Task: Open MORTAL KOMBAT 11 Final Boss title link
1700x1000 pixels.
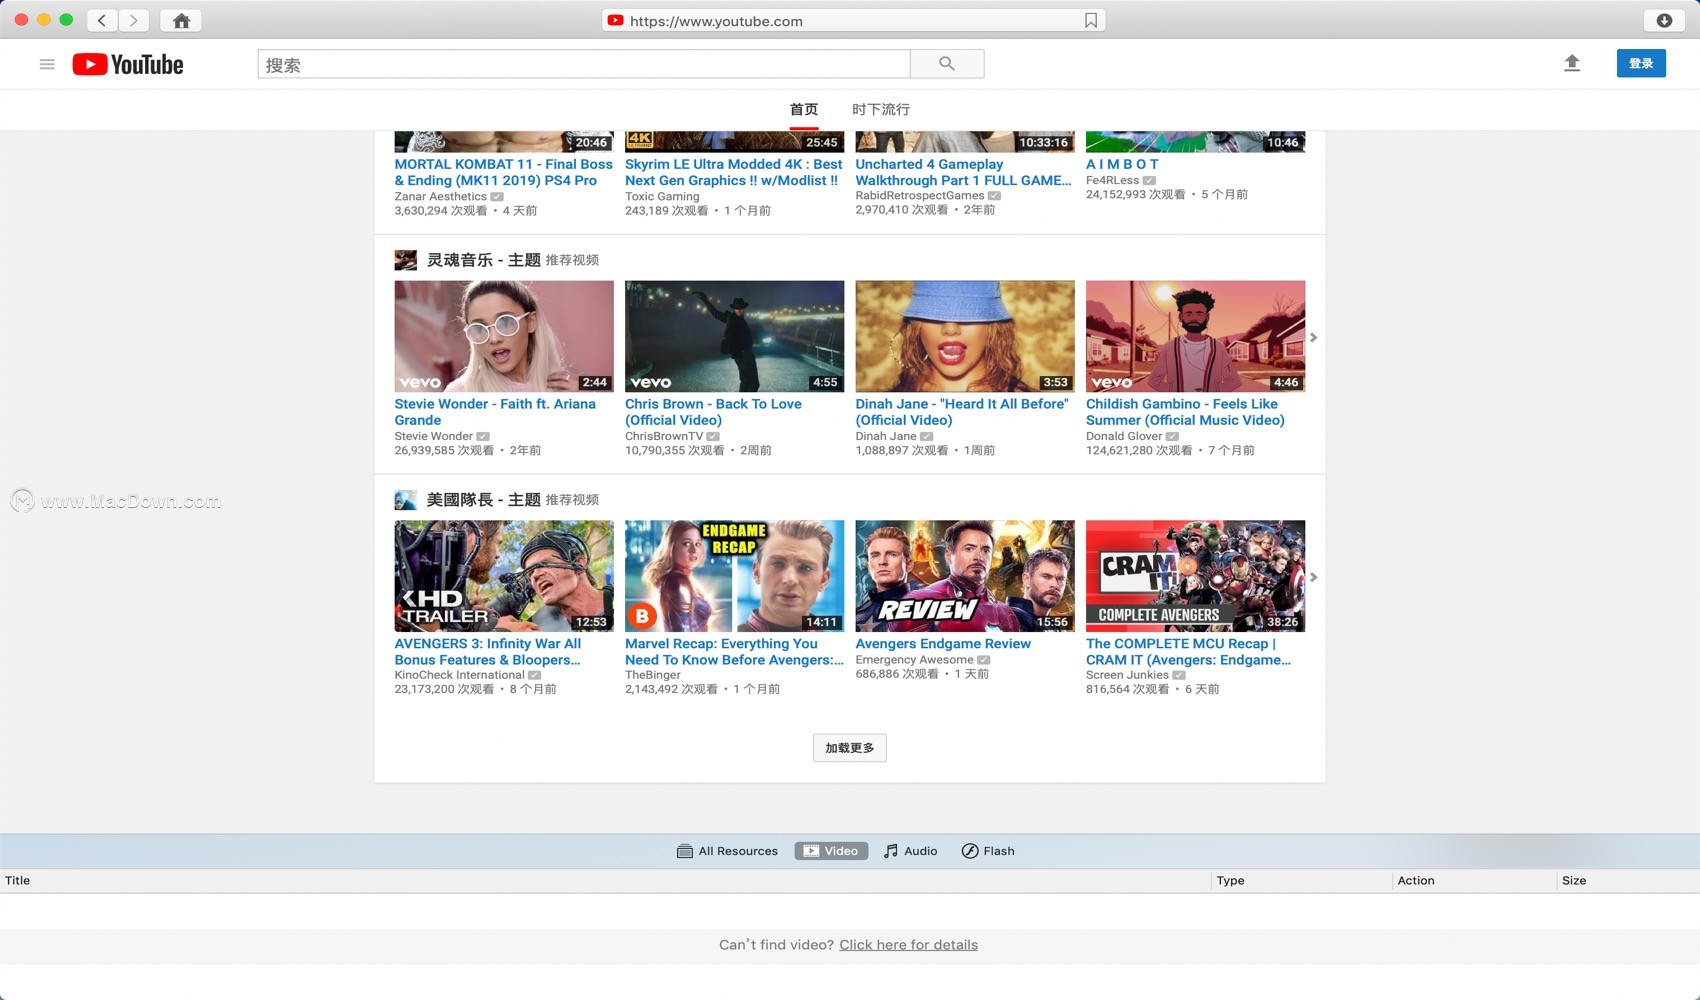Action: coord(503,172)
